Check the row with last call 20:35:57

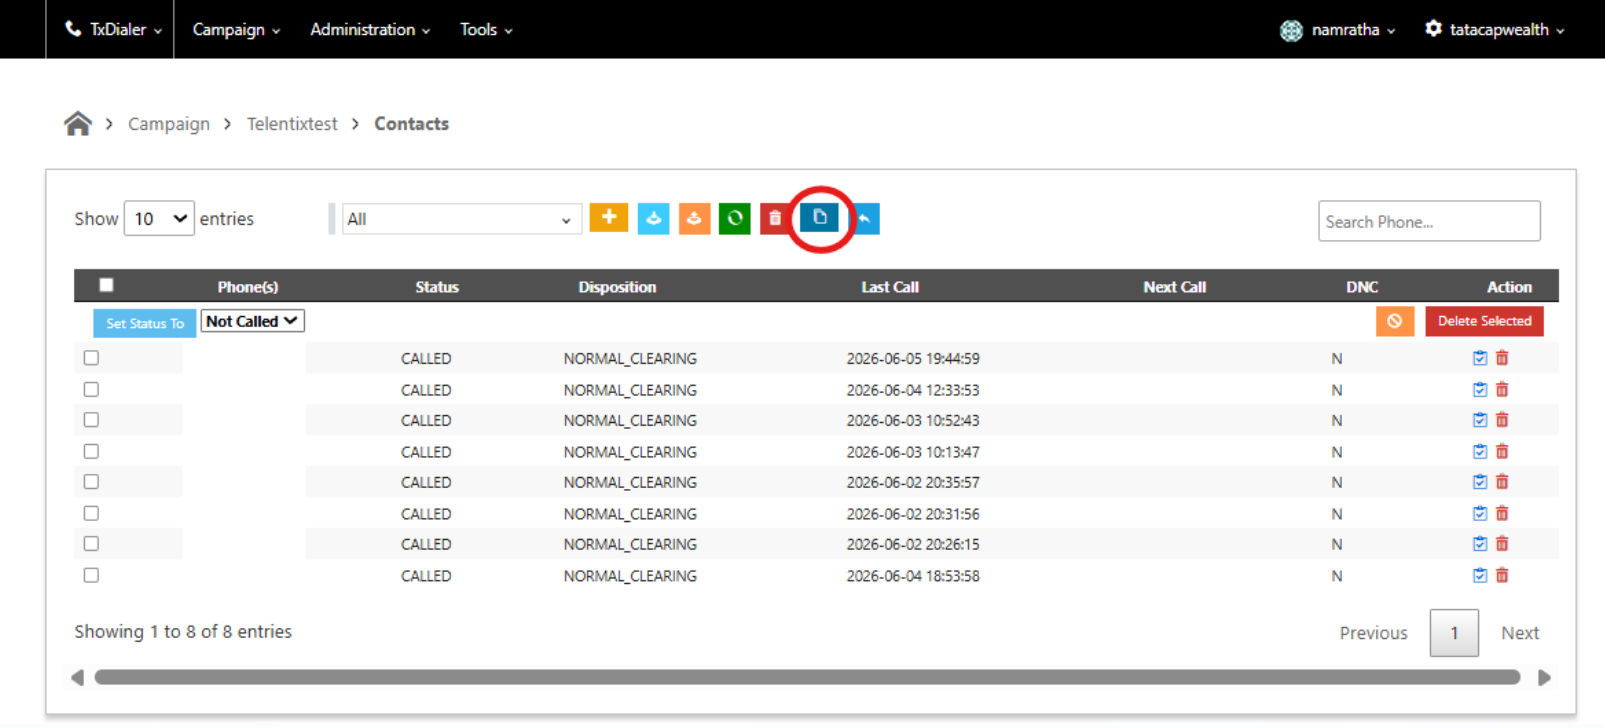(x=91, y=482)
